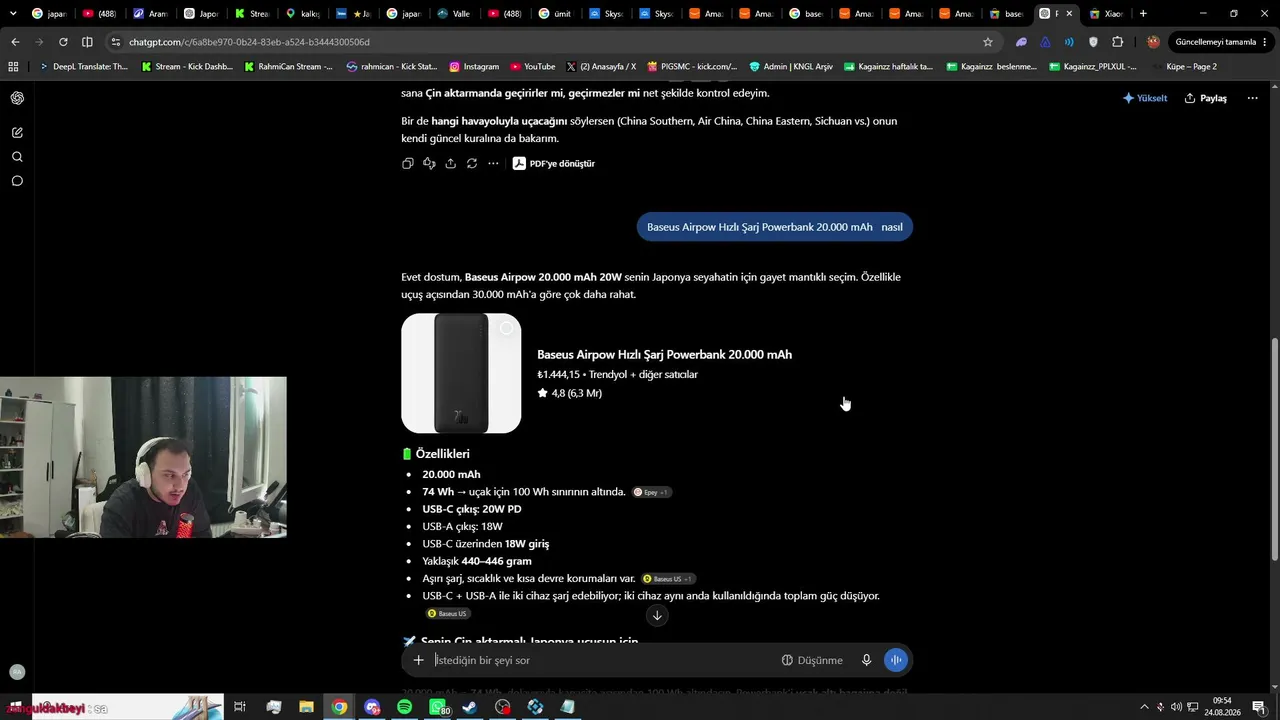The height and width of the screenshot is (720, 1280).
Task: Open the Baseus US +1 source chip
Action: (x=668, y=579)
